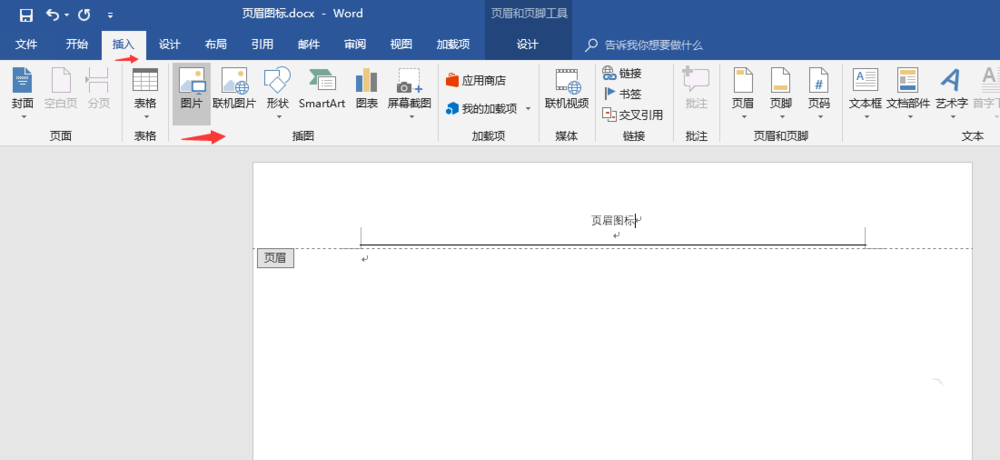Screen dimensions: 1000x460
Task: Open the Customize Quick Access Toolbar dropdown
Action: 110,15
